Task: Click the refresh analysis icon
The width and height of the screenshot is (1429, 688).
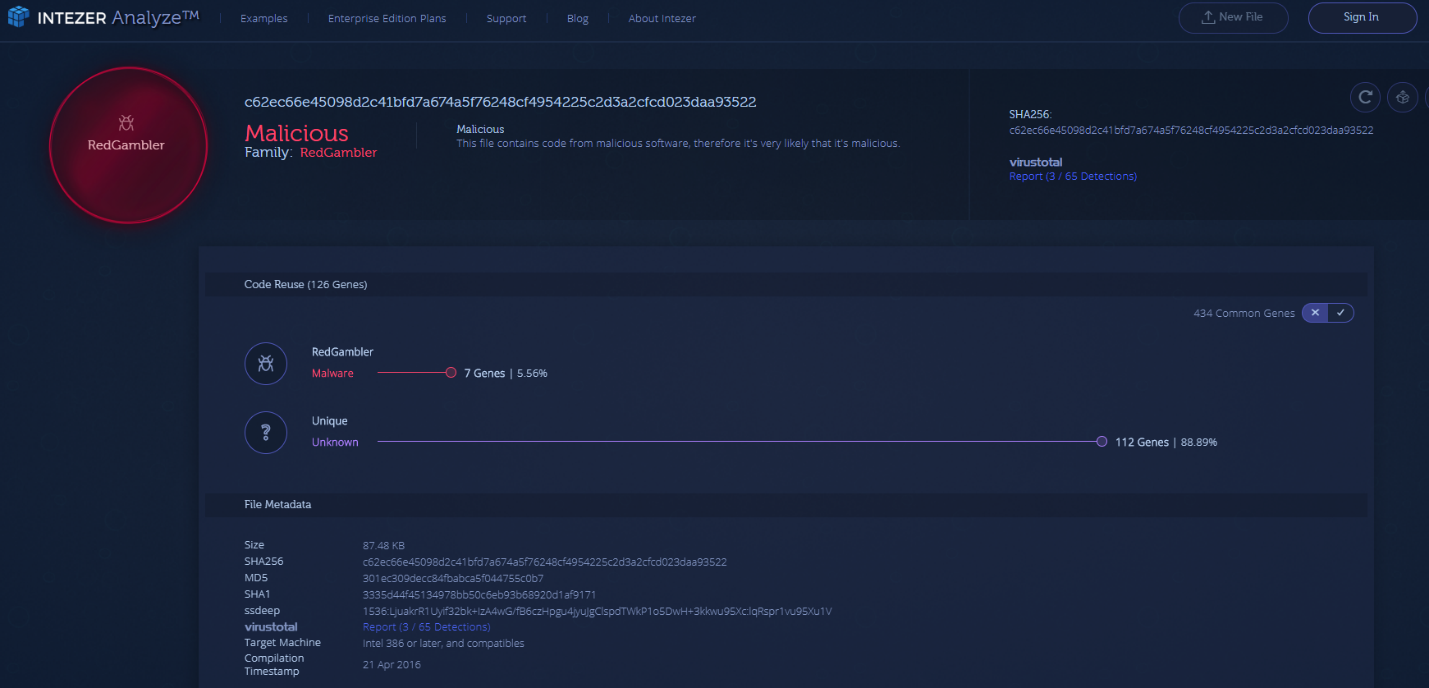Action: [1365, 97]
